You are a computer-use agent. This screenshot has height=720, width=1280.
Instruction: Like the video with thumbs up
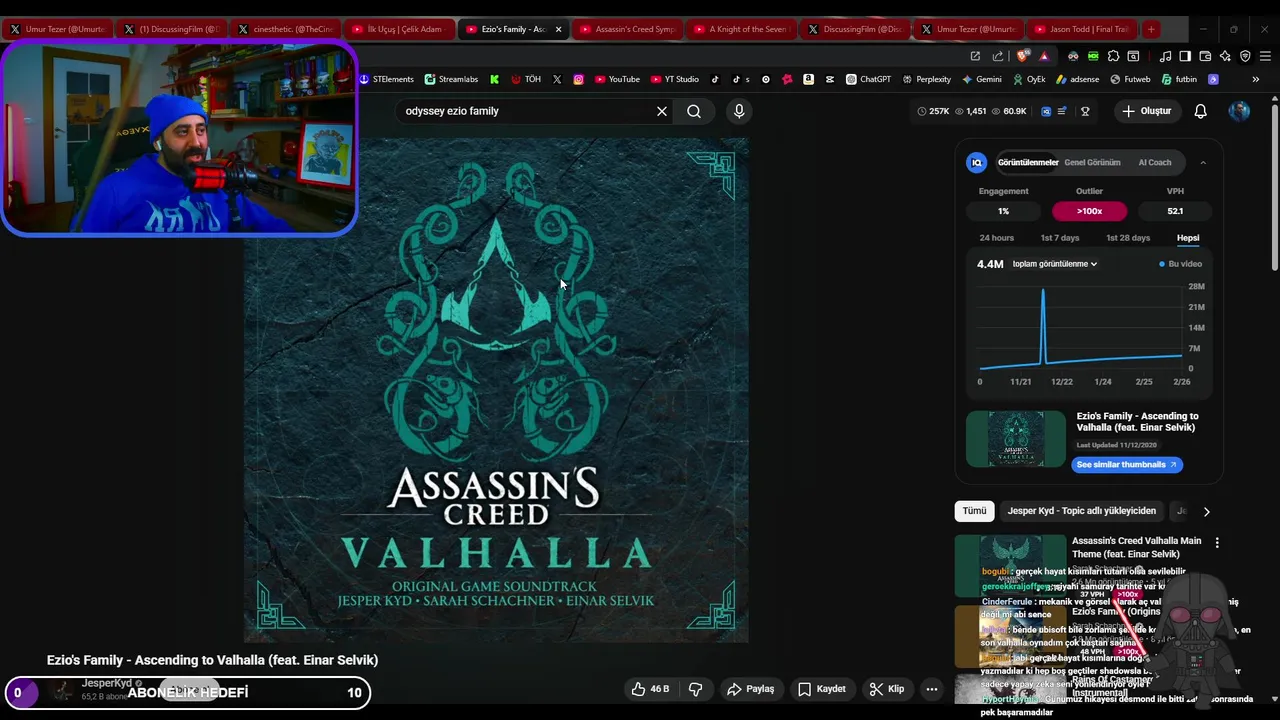point(649,689)
